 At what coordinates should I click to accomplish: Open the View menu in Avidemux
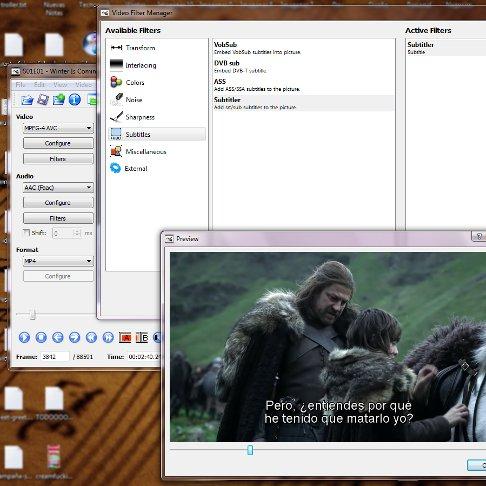click(60, 85)
